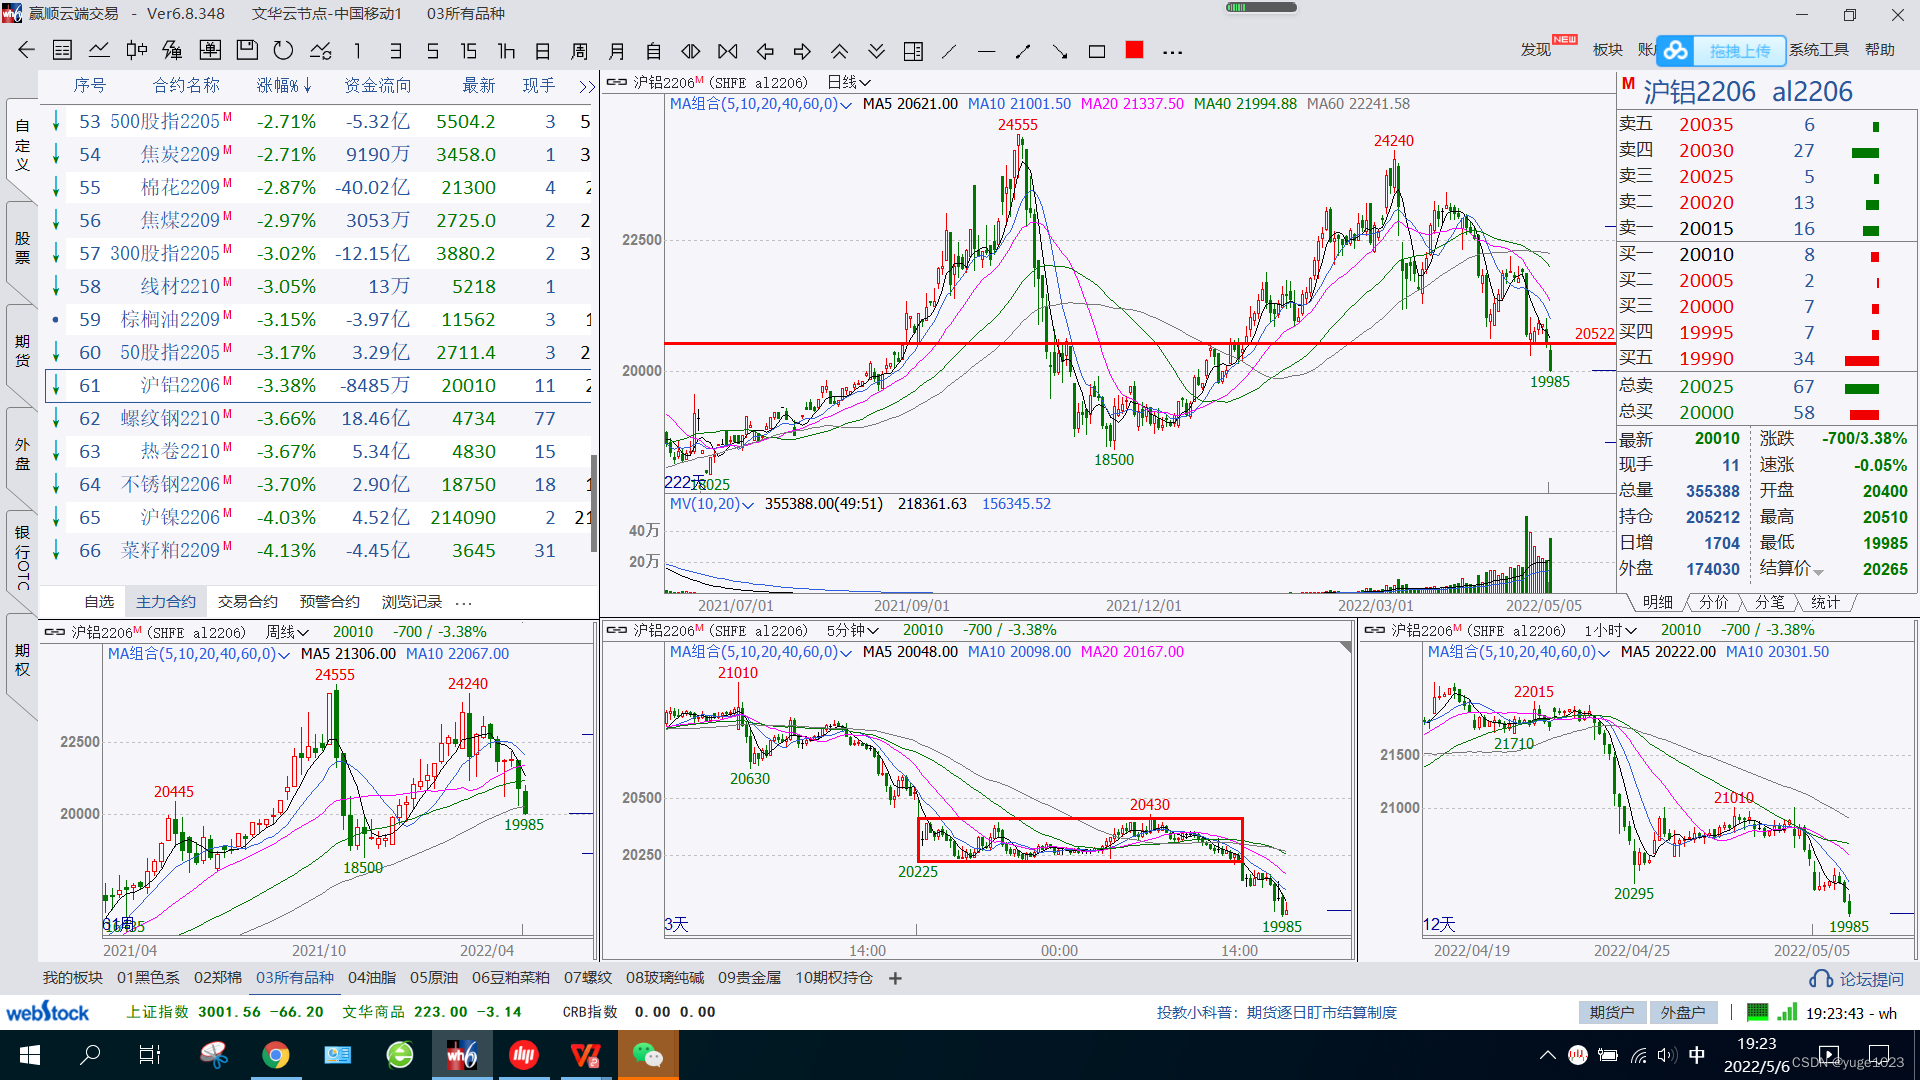
Task: Select the down-right arrow drawing tool
Action: (1060, 50)
